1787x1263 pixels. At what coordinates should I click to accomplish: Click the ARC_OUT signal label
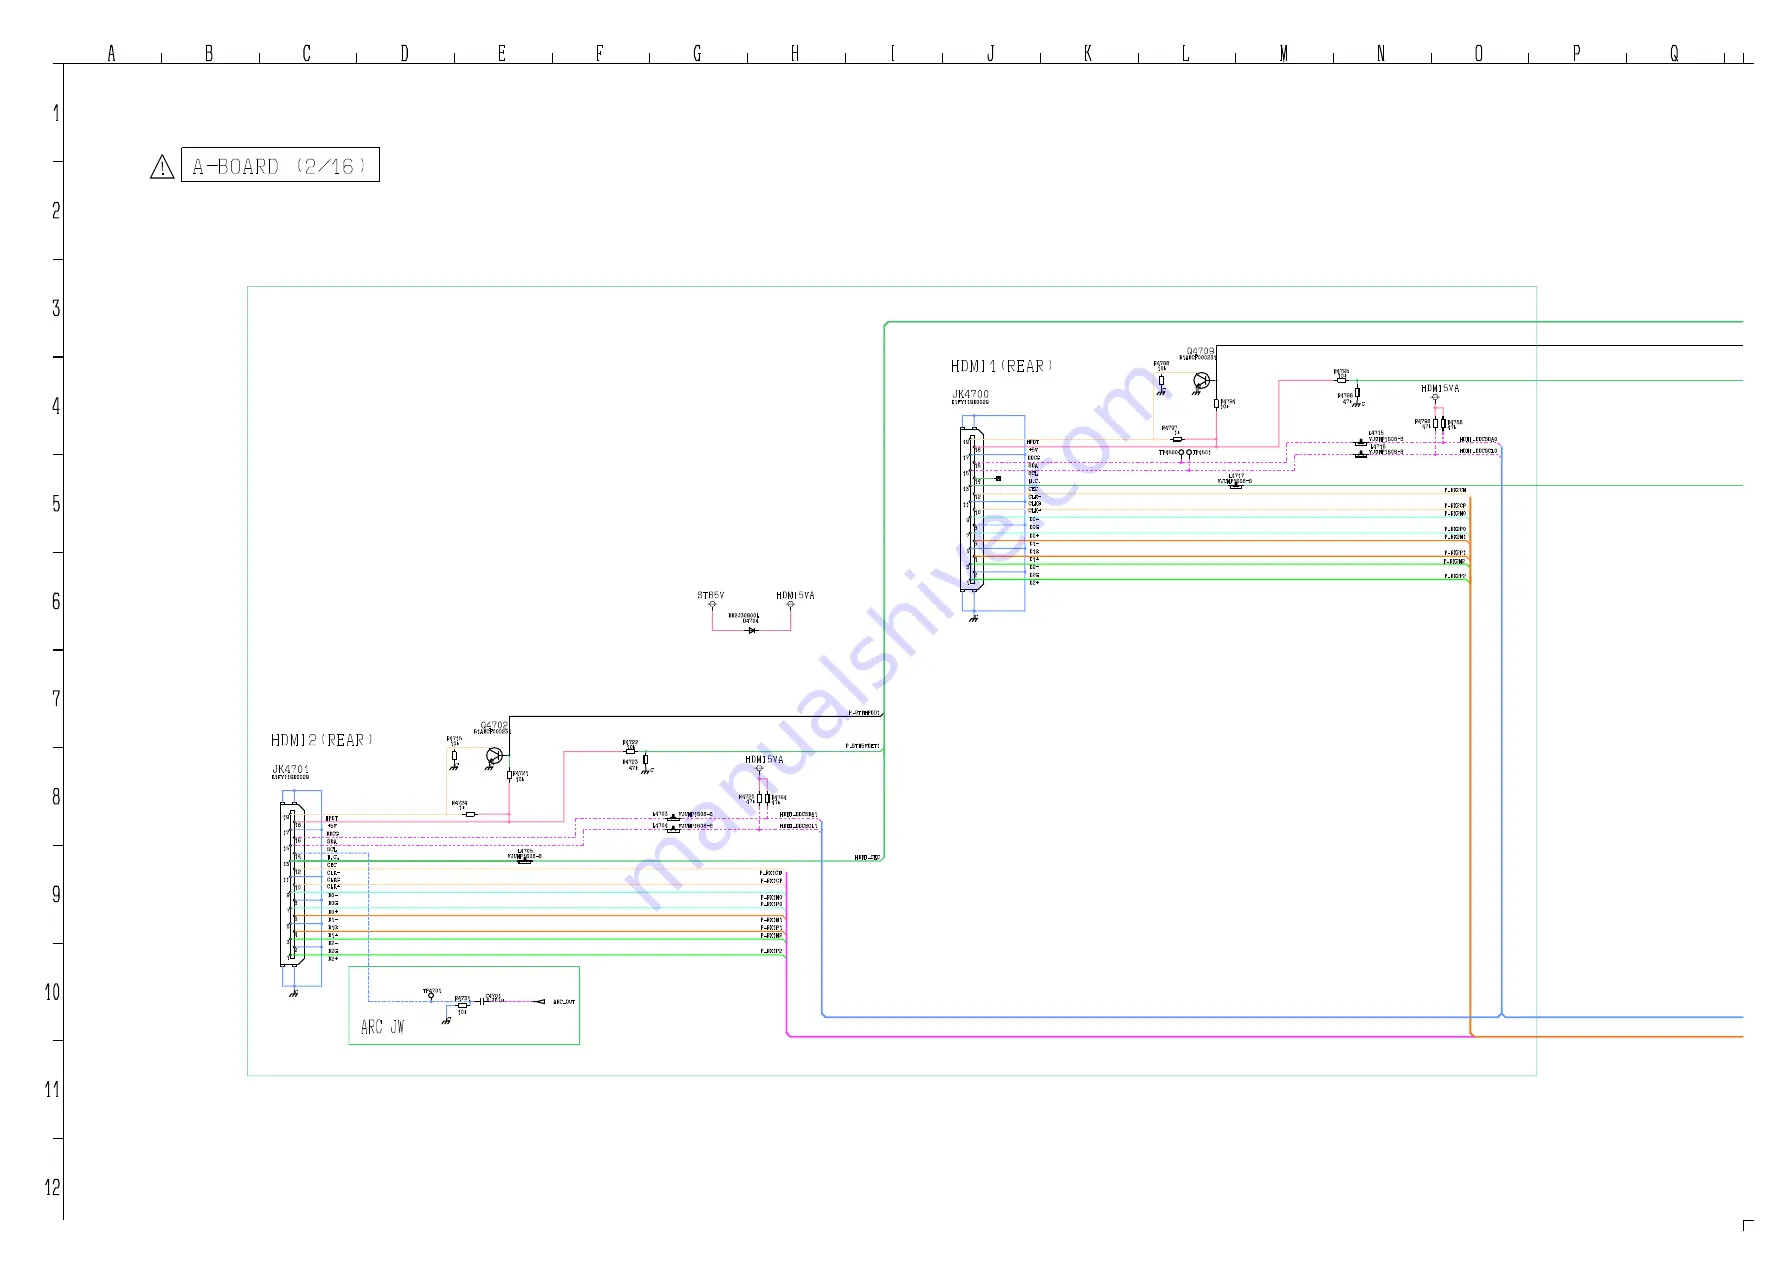coord(564,1002)
